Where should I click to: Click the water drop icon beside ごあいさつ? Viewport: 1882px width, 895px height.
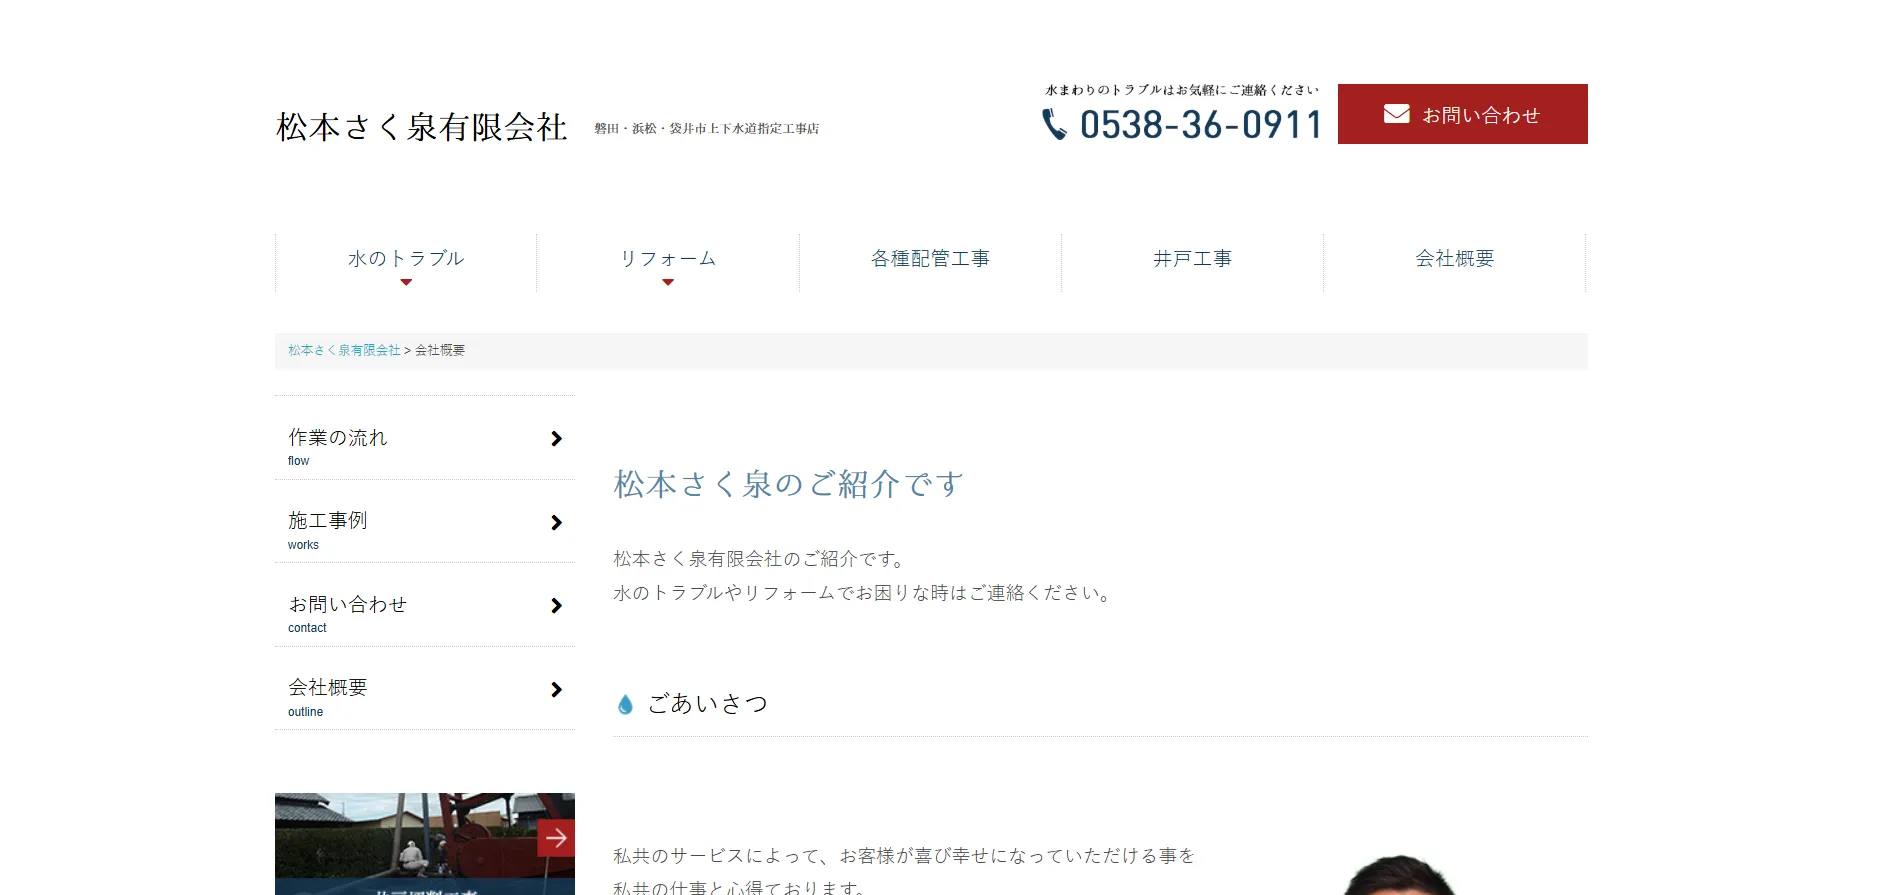(x=625, y=705)
